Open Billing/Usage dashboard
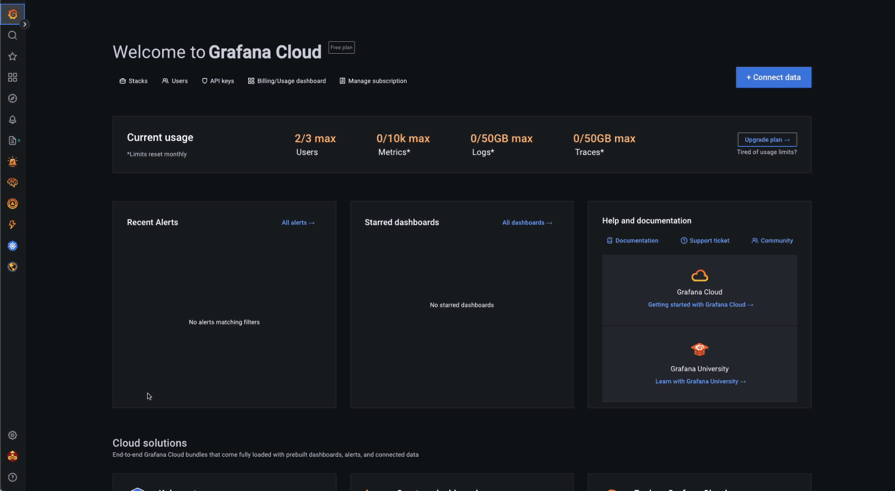The height and width of the screenshot is (491, 895). 287,81
